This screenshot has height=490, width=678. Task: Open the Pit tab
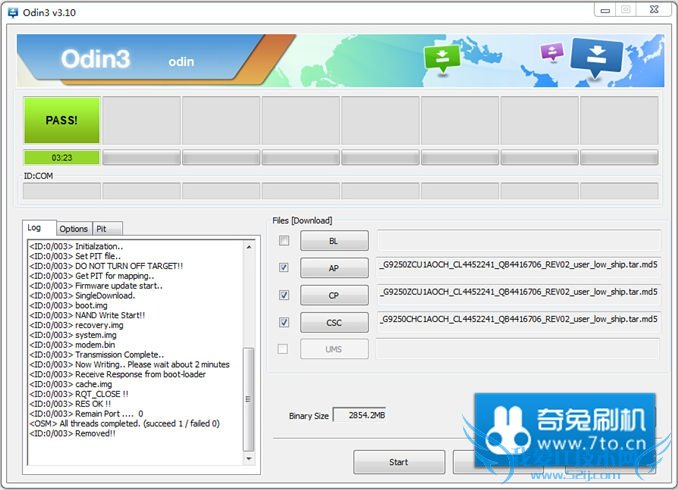[107, 229]
